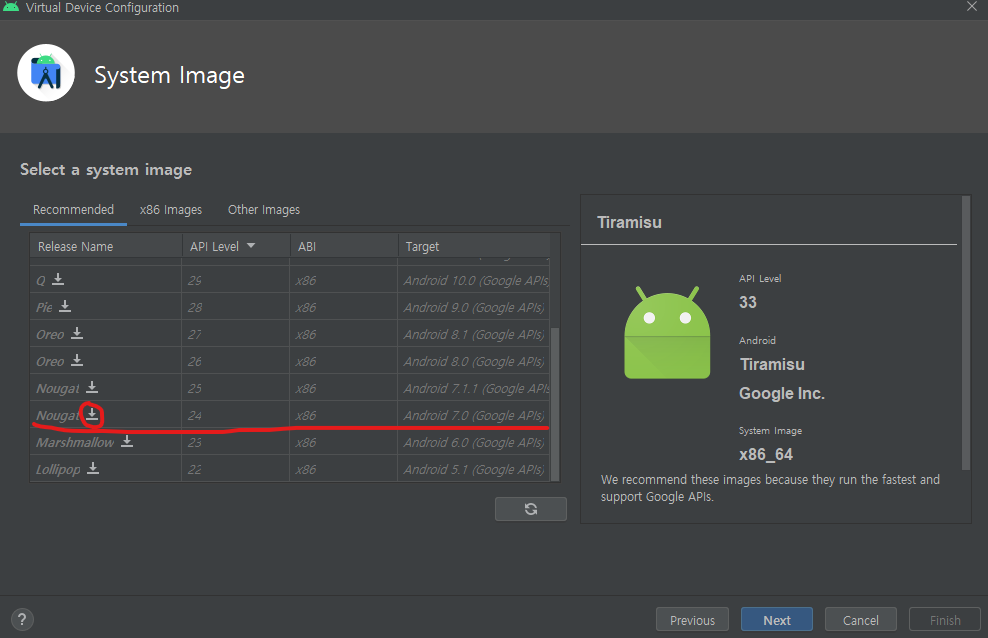The height and width of the screenshot is (638, 988).
Task: Click API level 27 cell
Action: [x=236, y=334]
